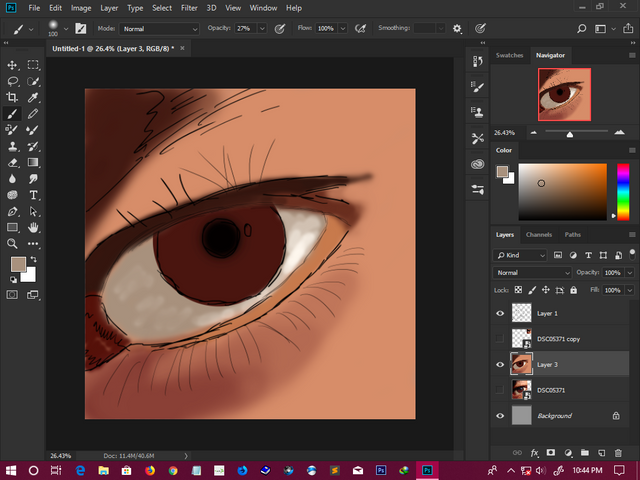Pick the Eyedropper tool

[x=33, y=97]
